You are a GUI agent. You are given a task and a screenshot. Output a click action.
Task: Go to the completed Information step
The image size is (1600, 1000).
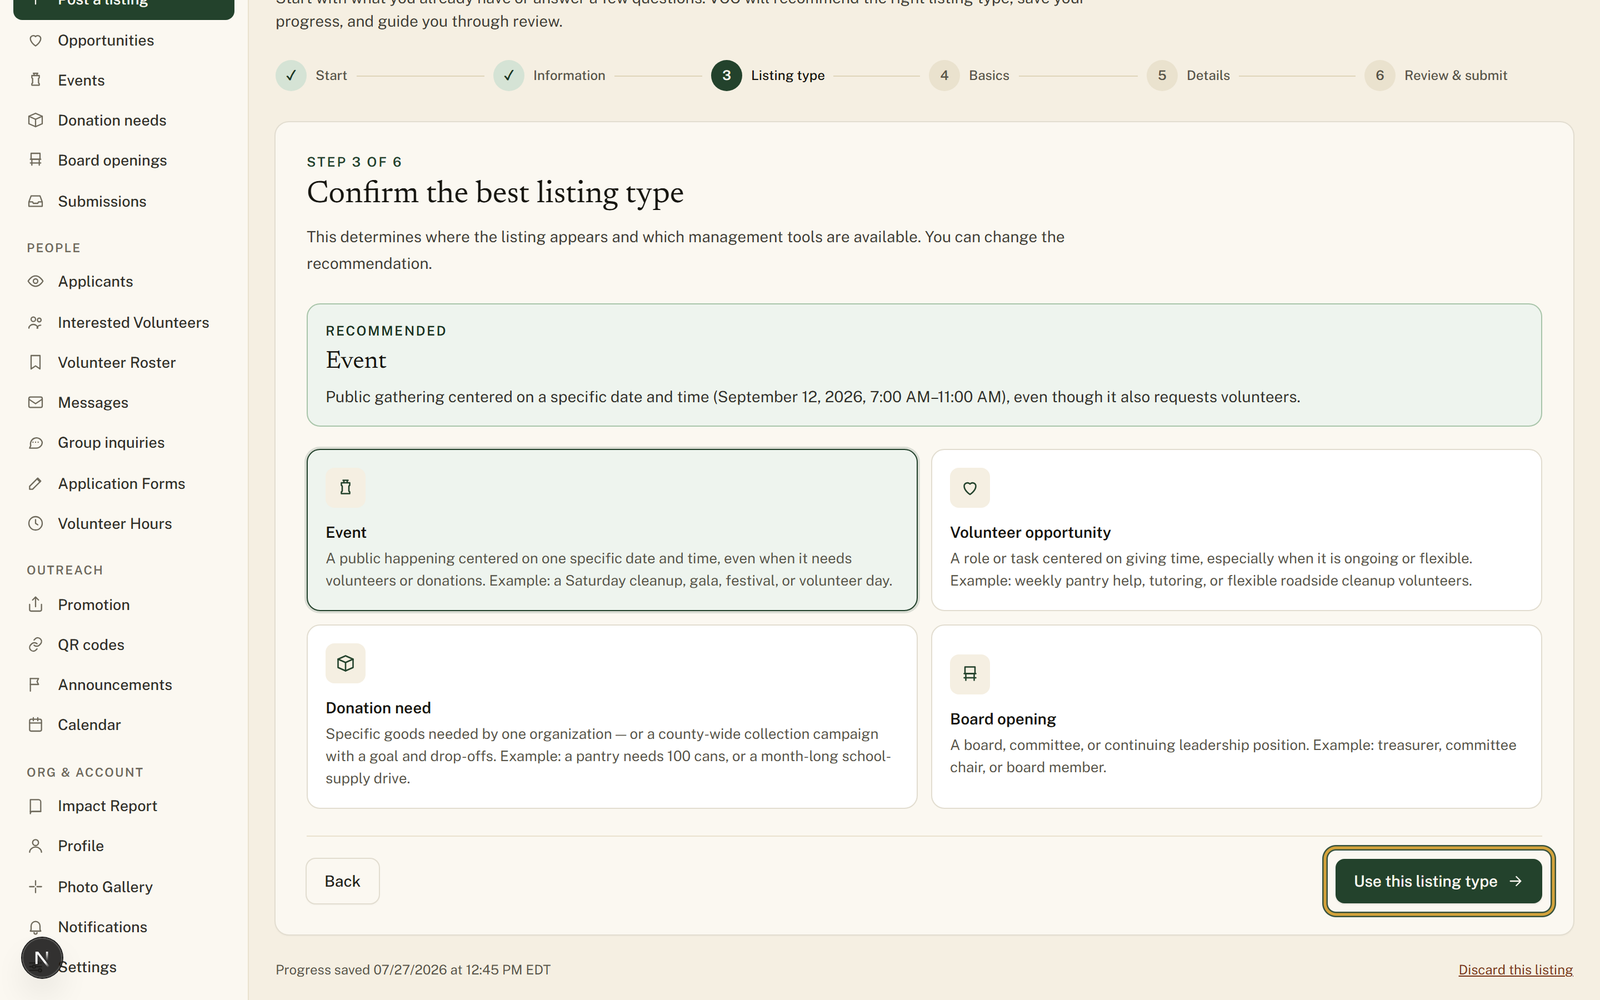pyautogui.click(x=550, y=75)
